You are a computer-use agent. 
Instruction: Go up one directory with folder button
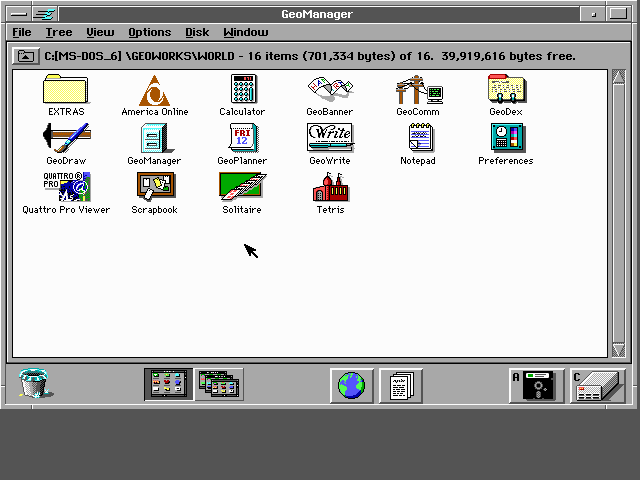tap(26, 56)
